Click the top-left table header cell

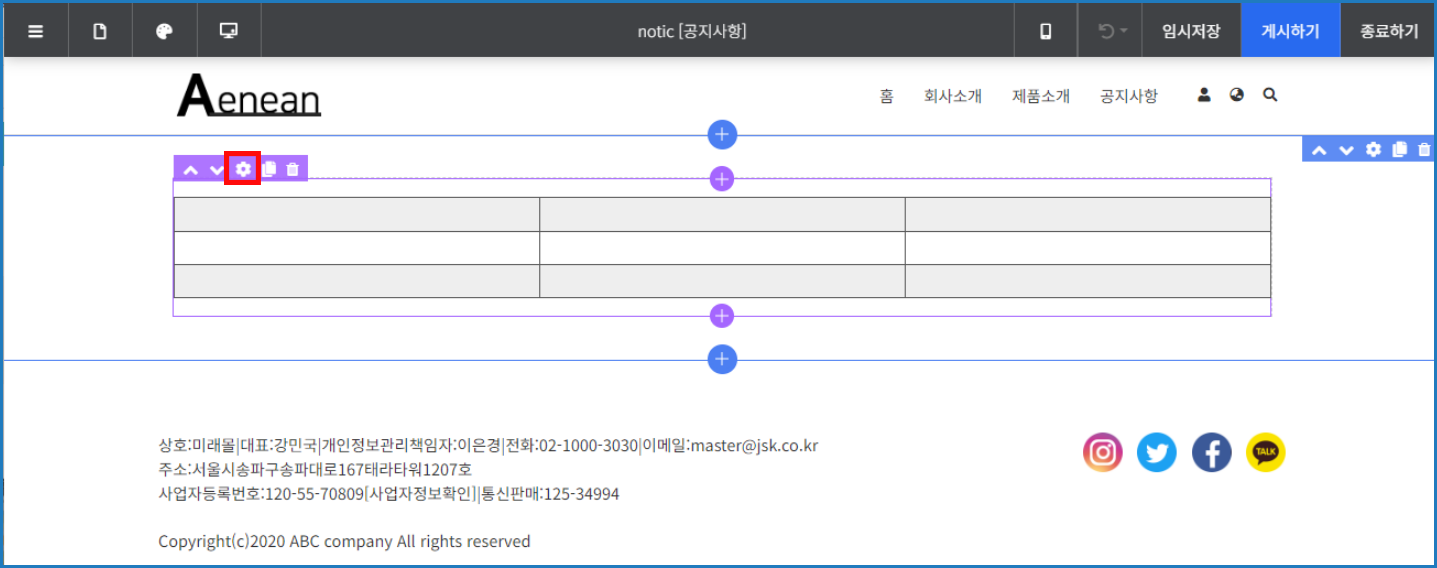click(x=356, y=214)
